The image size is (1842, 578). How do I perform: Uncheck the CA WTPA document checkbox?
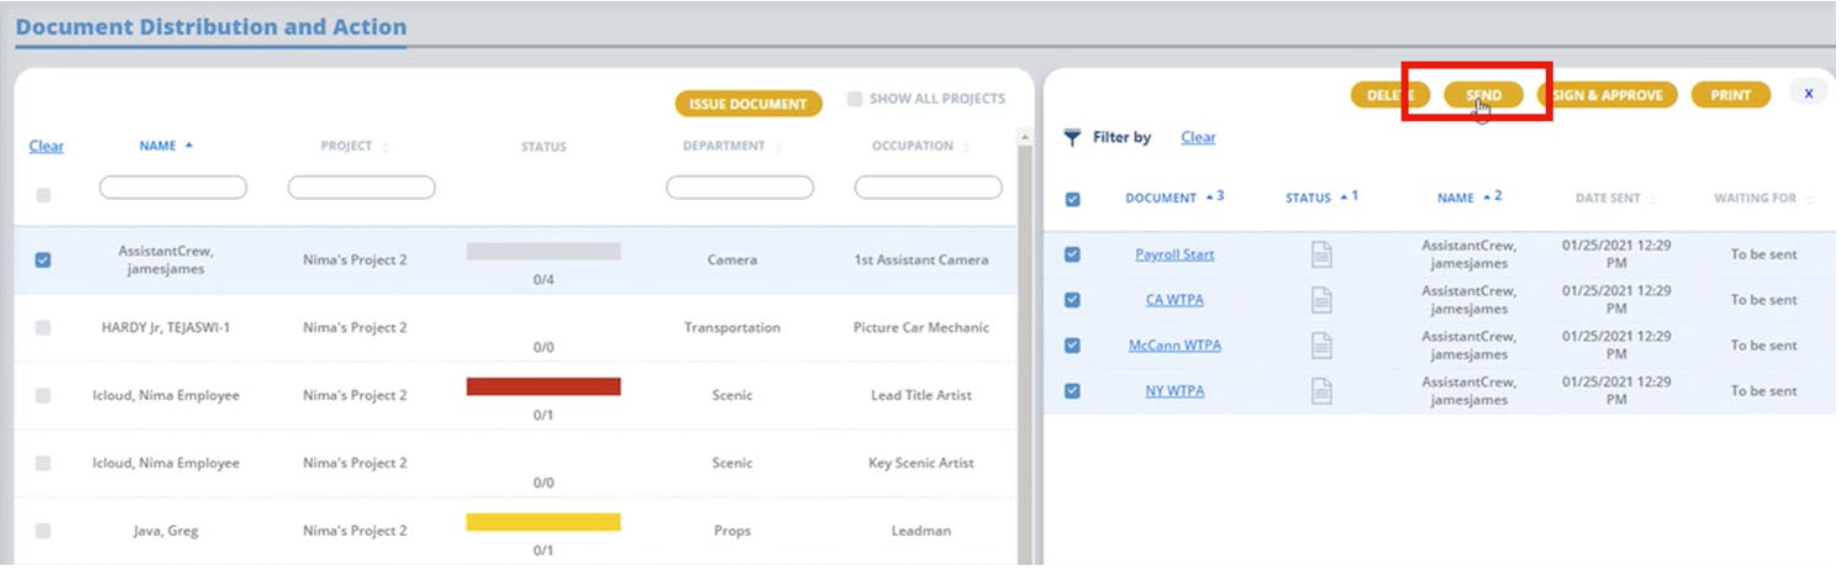[1073, 300]
